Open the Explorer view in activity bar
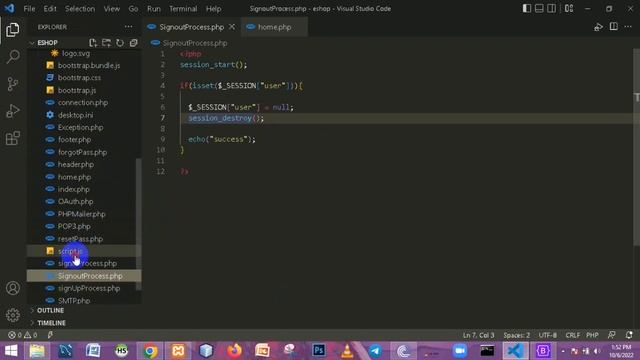 click(x=13, y=30)
